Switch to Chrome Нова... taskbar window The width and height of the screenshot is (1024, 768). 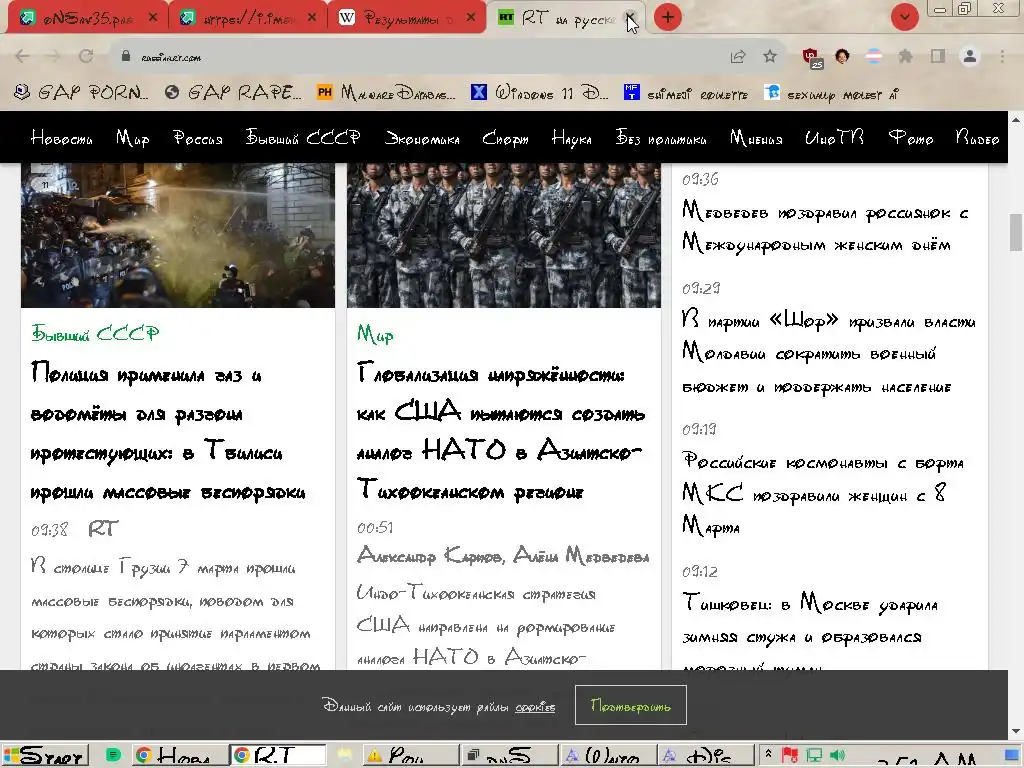tap(180, 756)
